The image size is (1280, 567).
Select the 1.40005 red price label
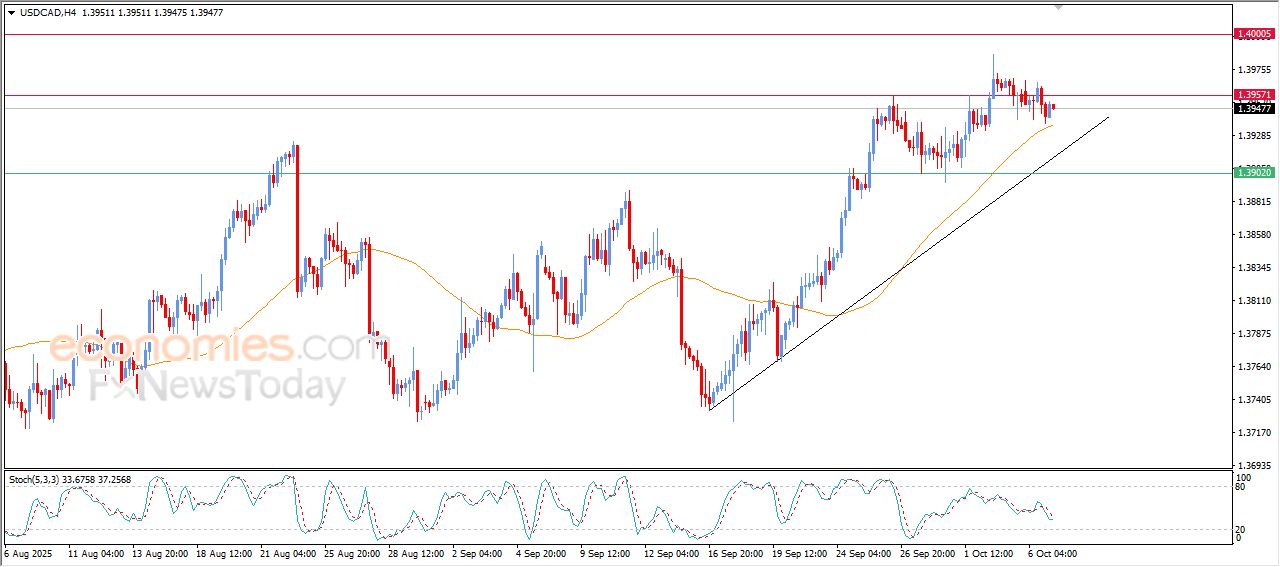pyautogui.click(x=1254, y=34)
